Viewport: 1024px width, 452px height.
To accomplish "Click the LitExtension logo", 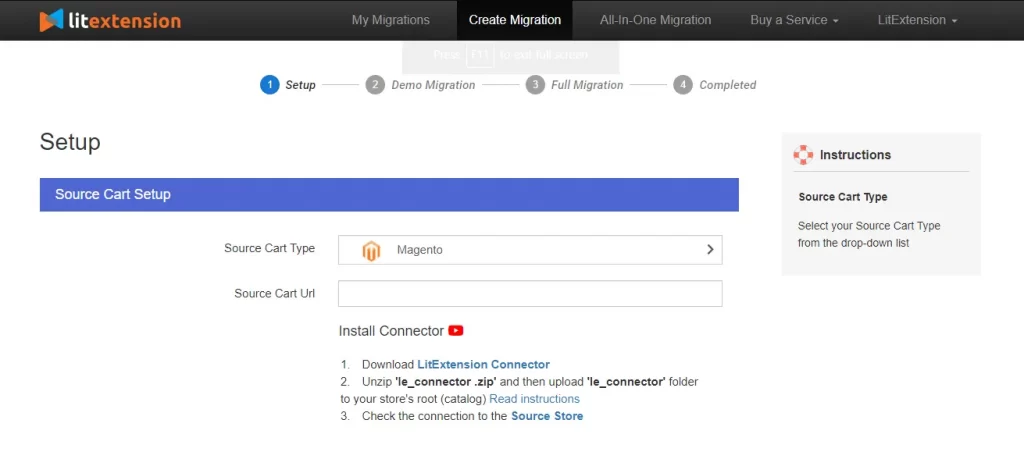I will point(110,20).
